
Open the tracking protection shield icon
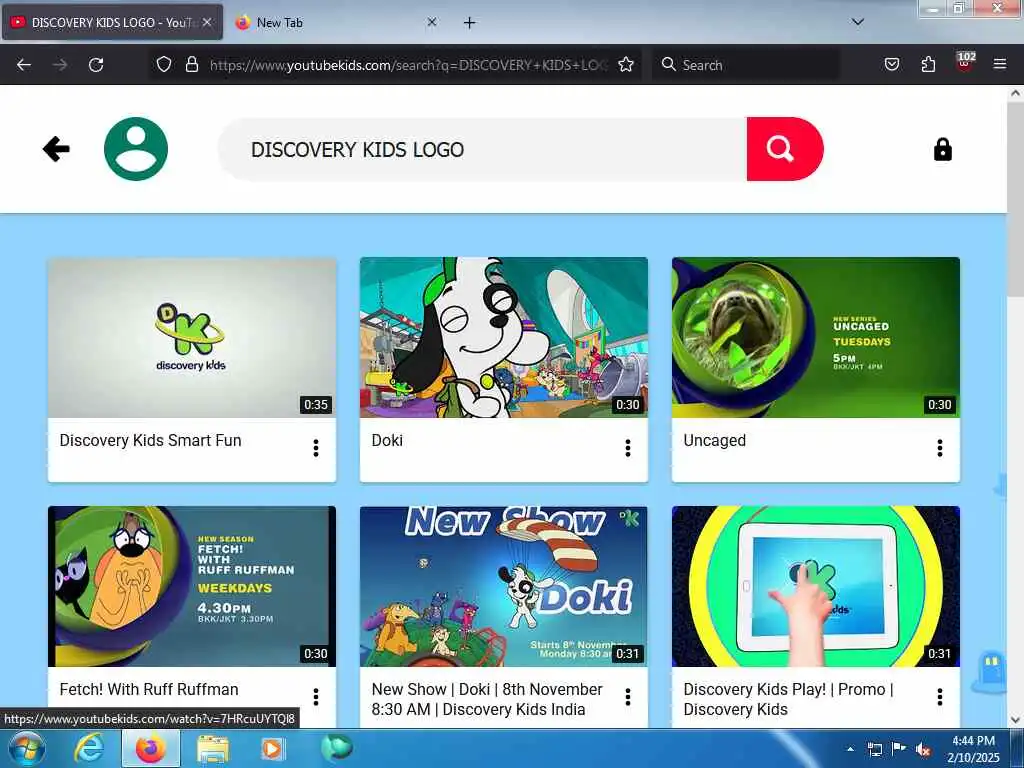pos(164,64)
